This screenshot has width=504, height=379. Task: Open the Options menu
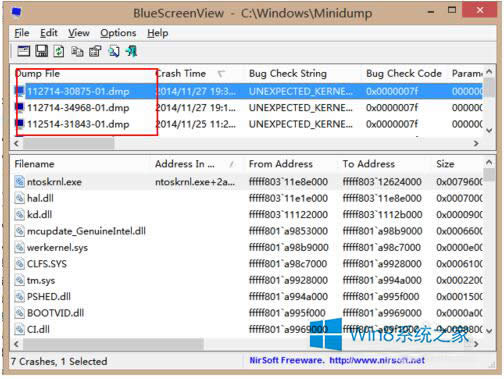coord(118,33)
